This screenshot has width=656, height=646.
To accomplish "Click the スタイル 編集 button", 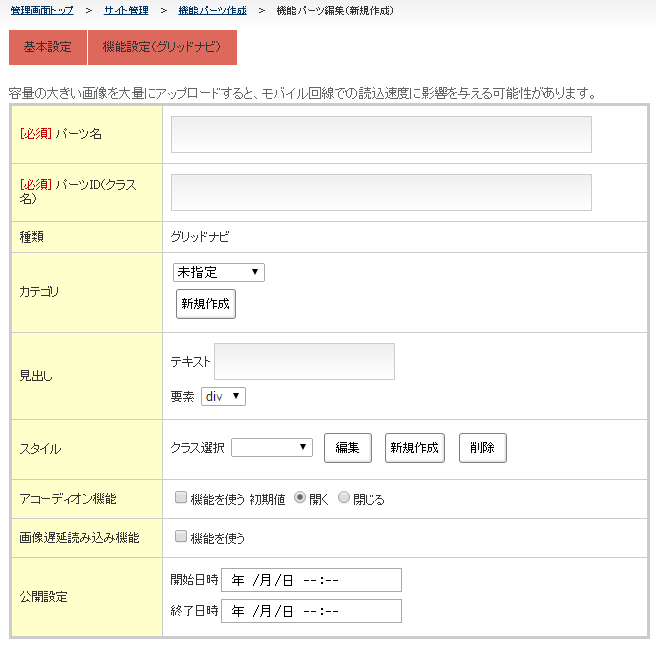I will pos(348,448).
